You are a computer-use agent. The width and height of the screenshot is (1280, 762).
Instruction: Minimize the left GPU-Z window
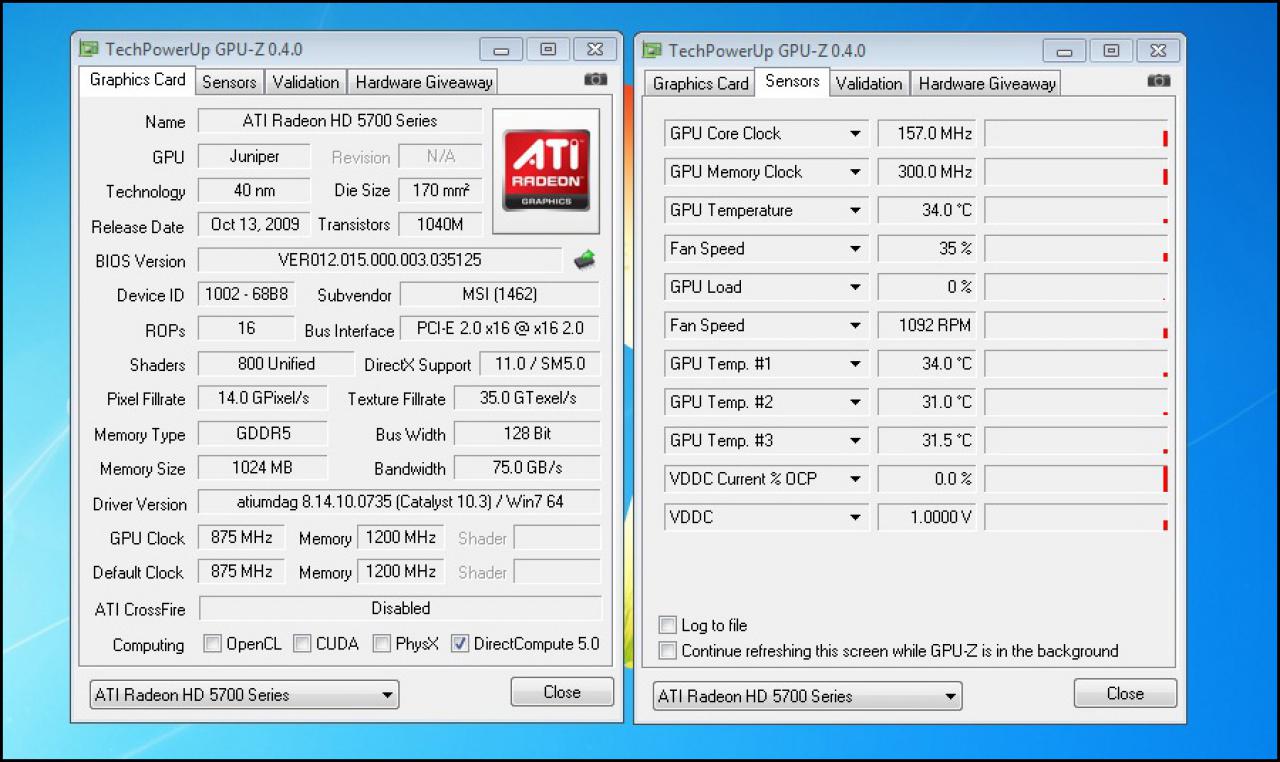[501, 50]
